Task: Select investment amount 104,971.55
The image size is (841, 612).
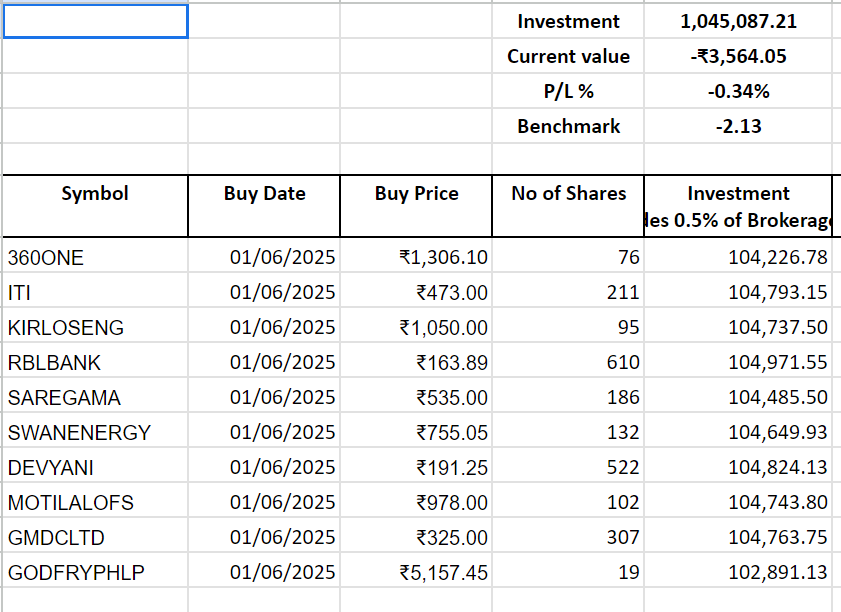Action: [x=738, y=362]
